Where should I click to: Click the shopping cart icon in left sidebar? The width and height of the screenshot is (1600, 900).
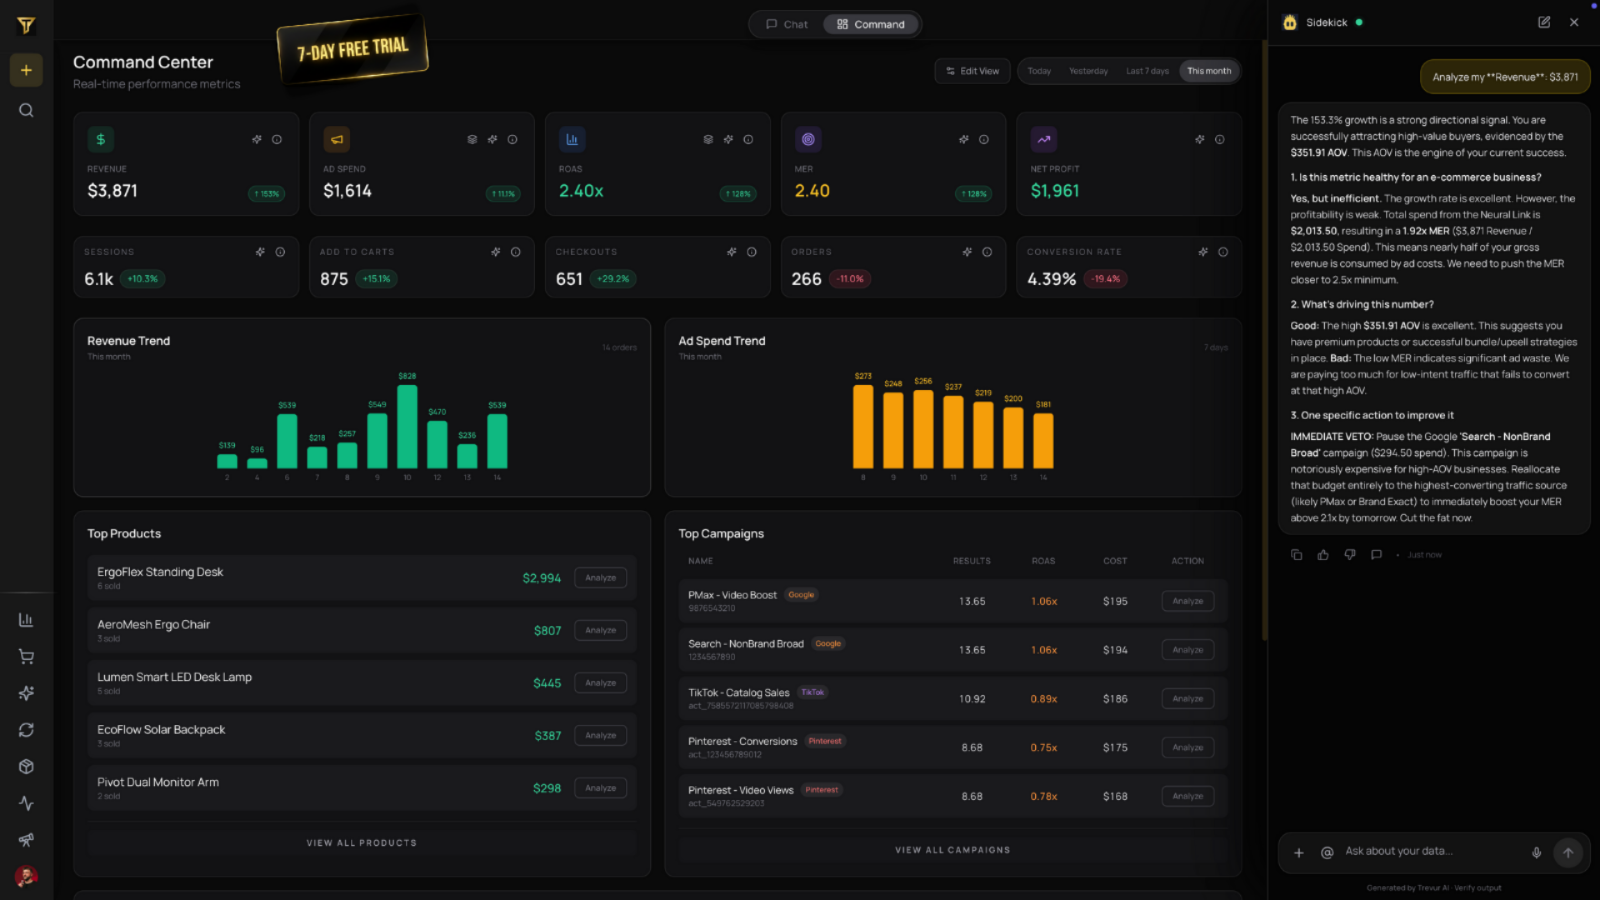pos(26,657)
